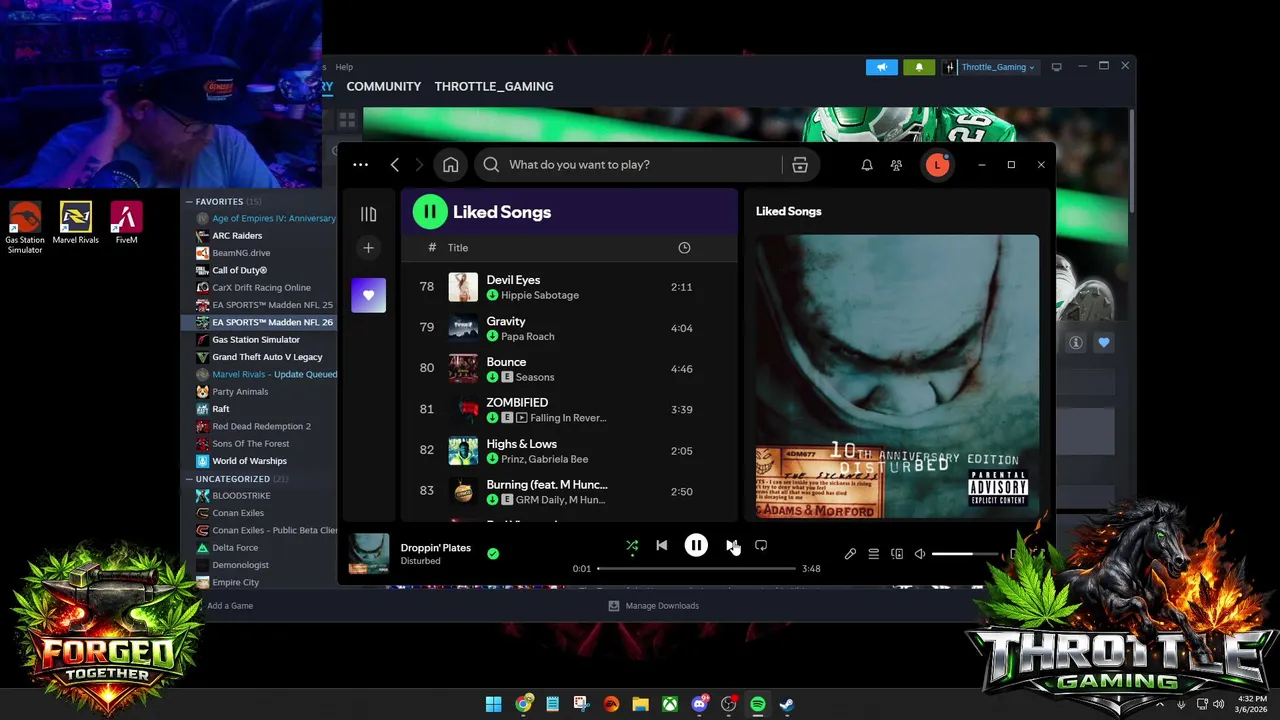Open FiveM desktop shortcut
This screenshot has height=720, width=1280.
[x=126, y=222]
